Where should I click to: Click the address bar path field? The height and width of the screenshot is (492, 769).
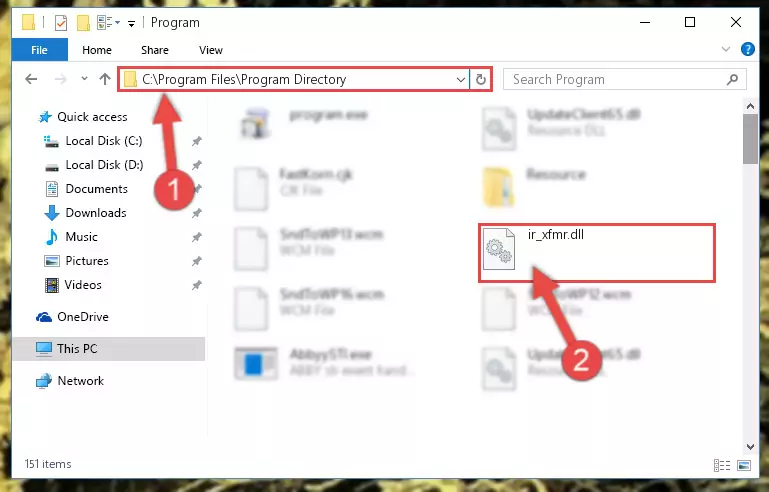tap(294, 79)
